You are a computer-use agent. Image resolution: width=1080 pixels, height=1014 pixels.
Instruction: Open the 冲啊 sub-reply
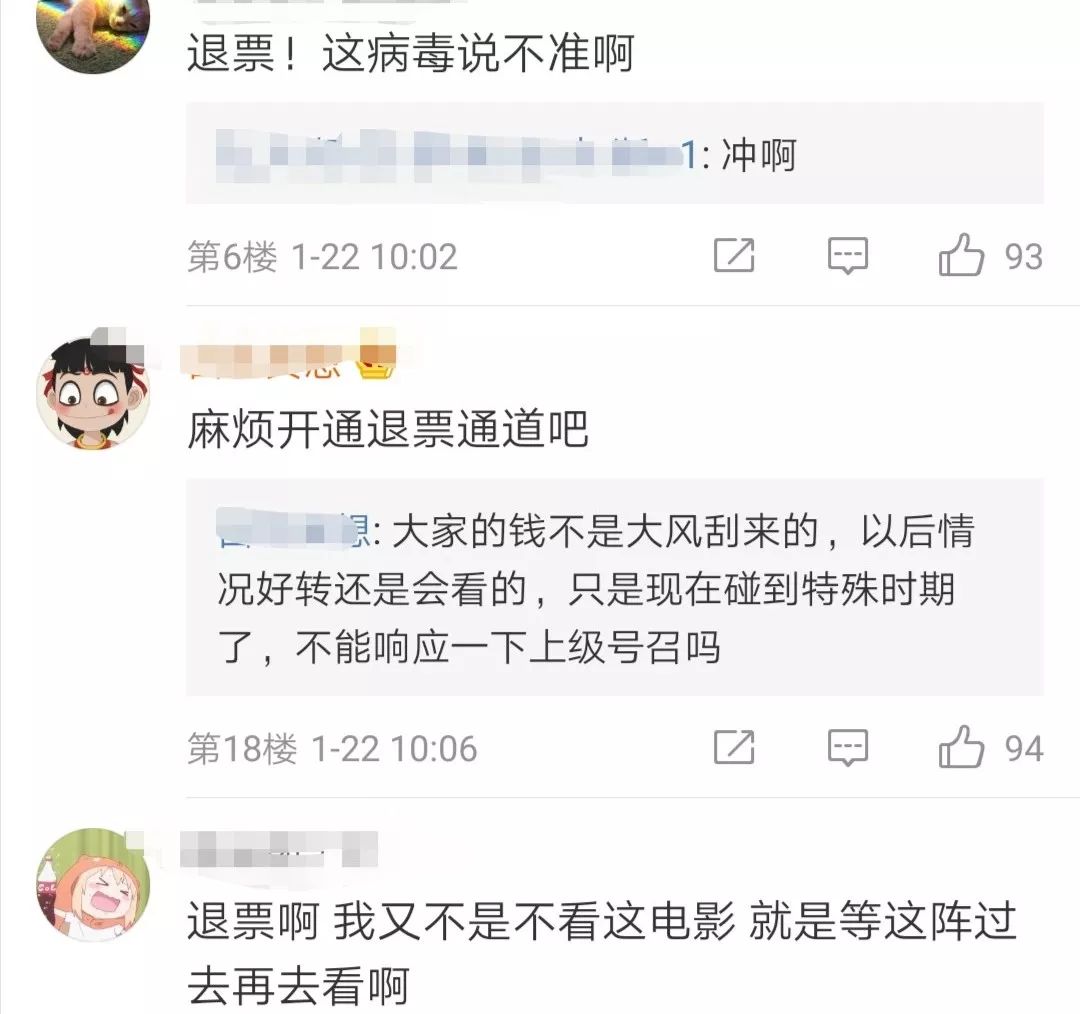[x=614, y=154]
